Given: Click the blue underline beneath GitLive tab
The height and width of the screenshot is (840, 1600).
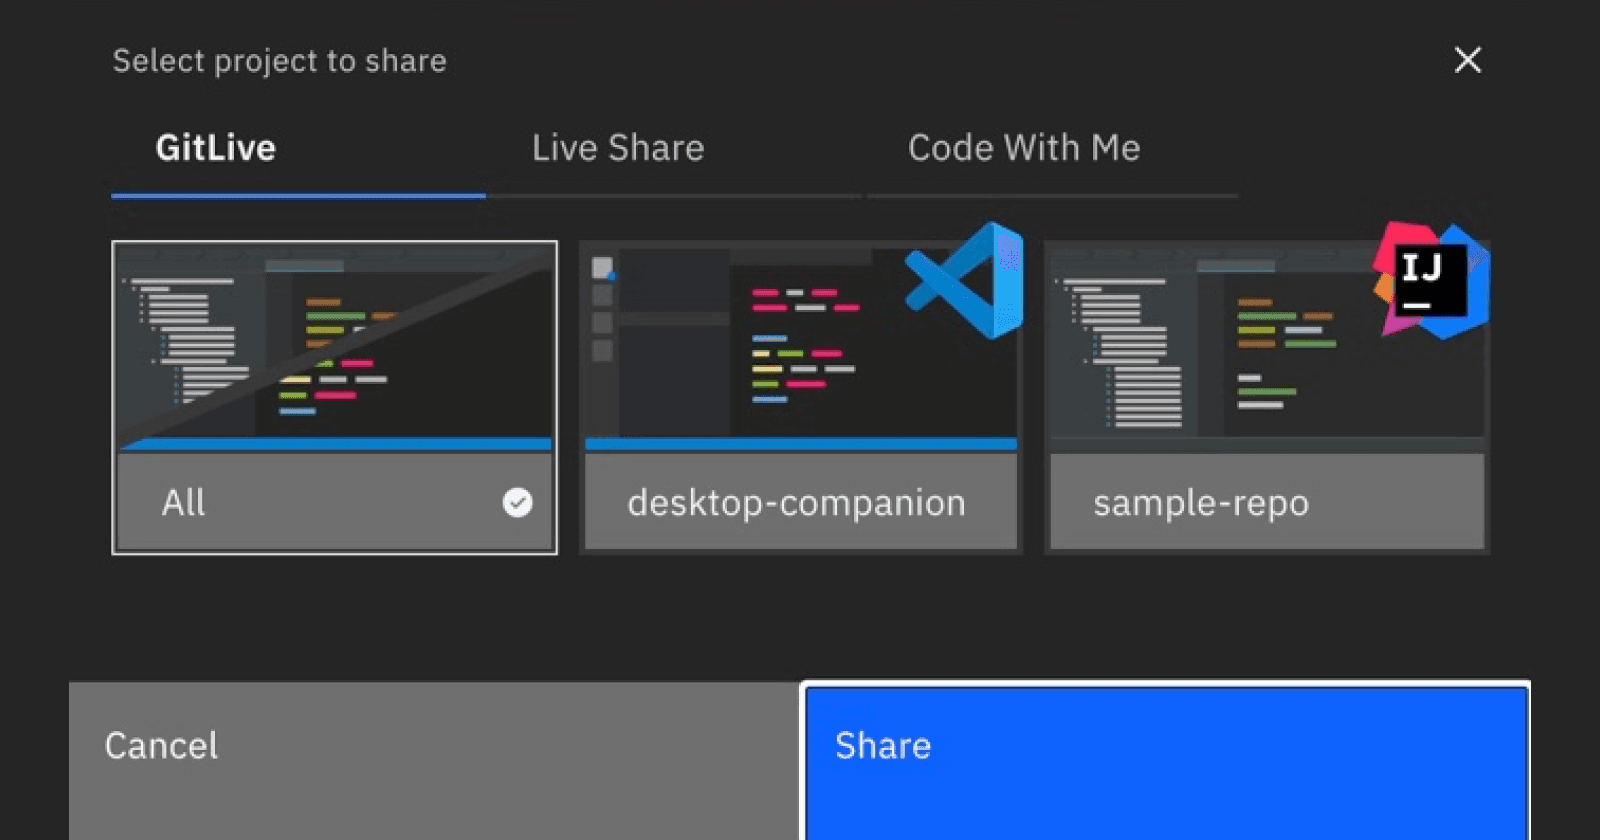Looking at the screenshot, I should tap(298, 196).
